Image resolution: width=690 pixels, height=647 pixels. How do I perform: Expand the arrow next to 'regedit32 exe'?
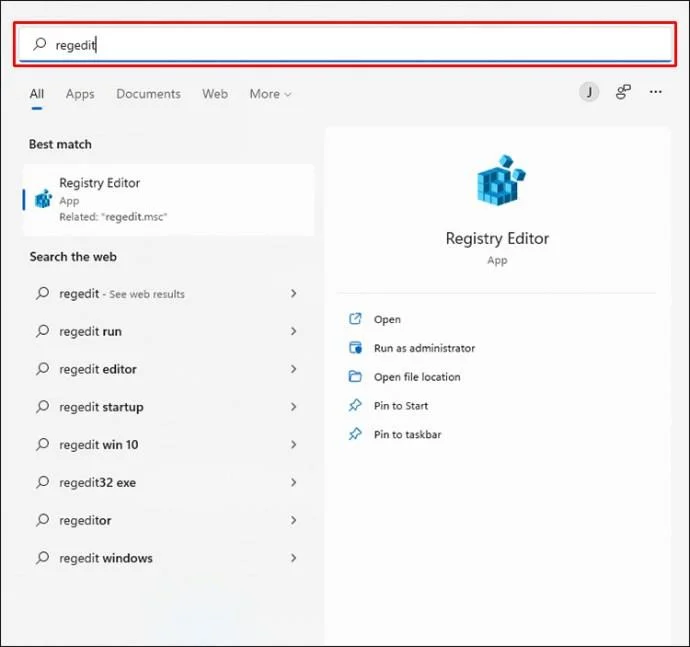coord(294,482)
